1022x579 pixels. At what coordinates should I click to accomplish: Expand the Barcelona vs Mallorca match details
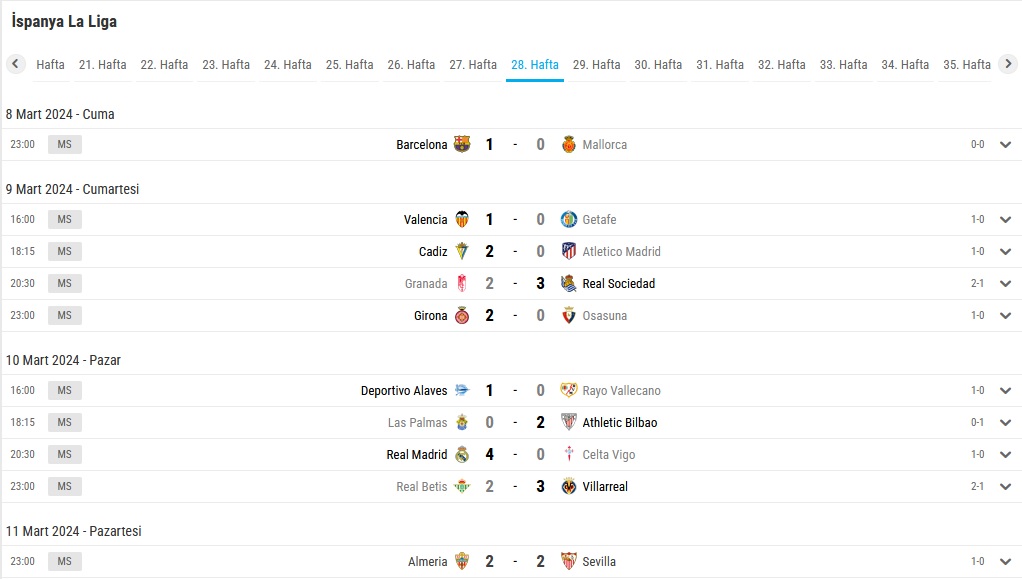(x=1006, y=145)
